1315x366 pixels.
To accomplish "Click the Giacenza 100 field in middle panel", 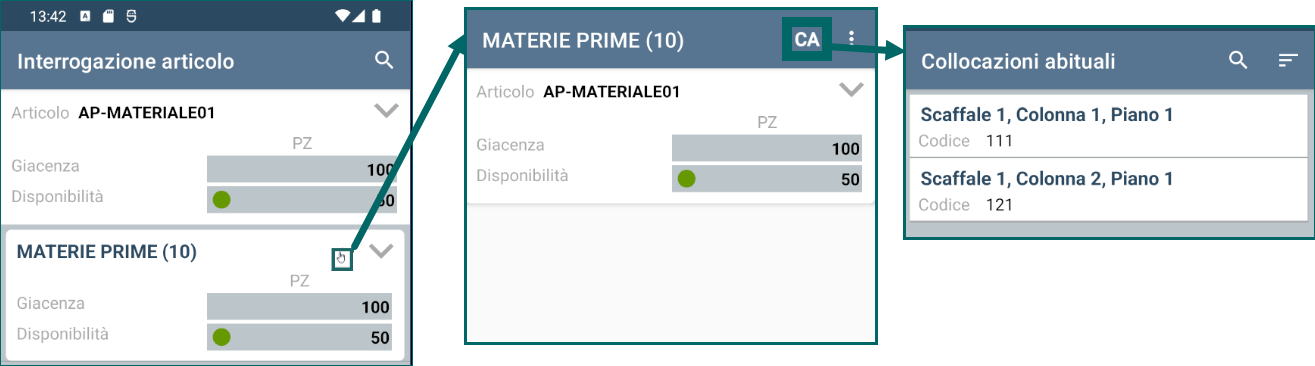I will click(x=766, y=149).
